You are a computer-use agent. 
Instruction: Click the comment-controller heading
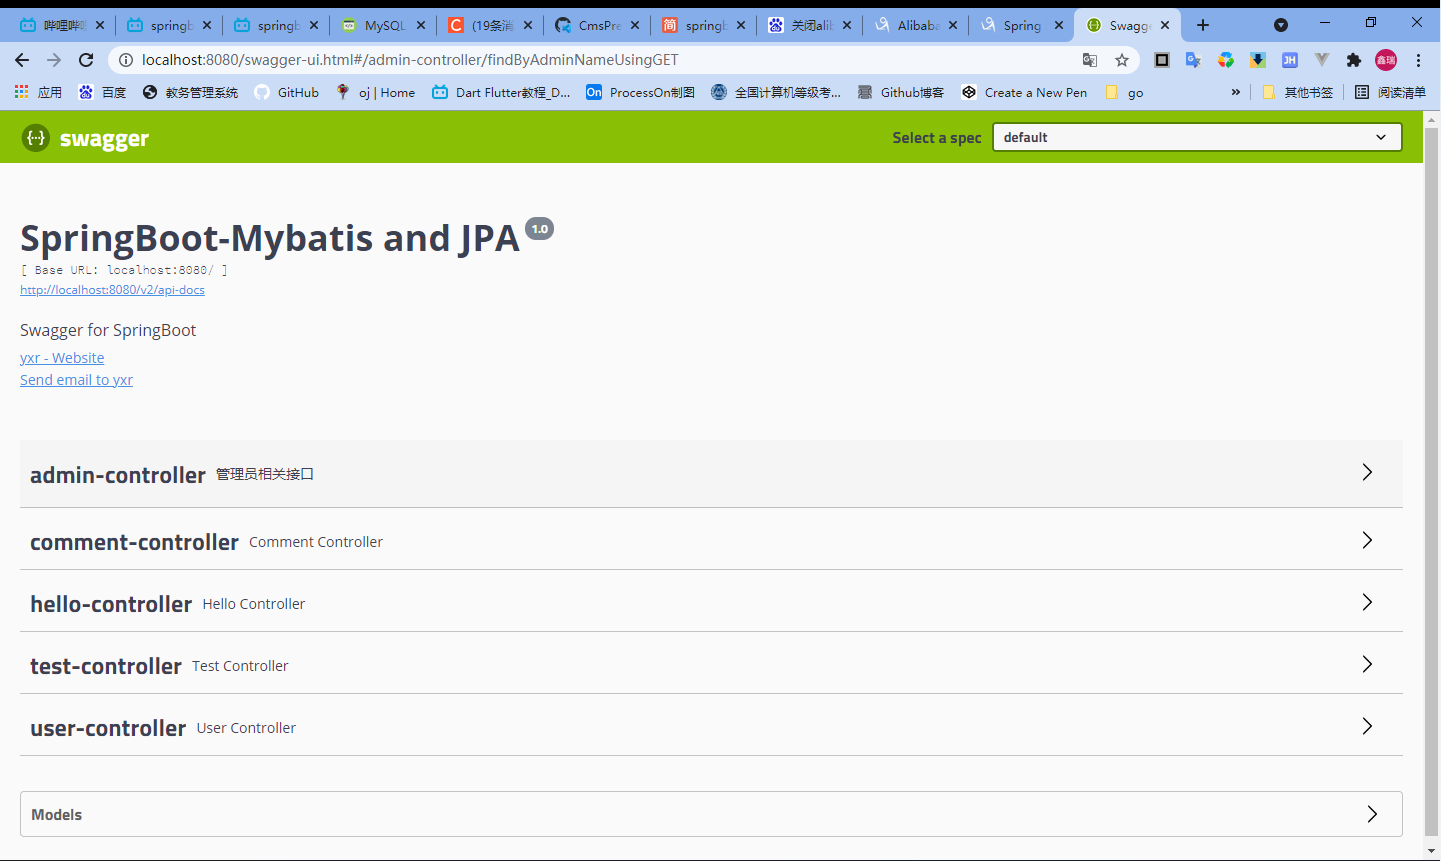[134, 542]
